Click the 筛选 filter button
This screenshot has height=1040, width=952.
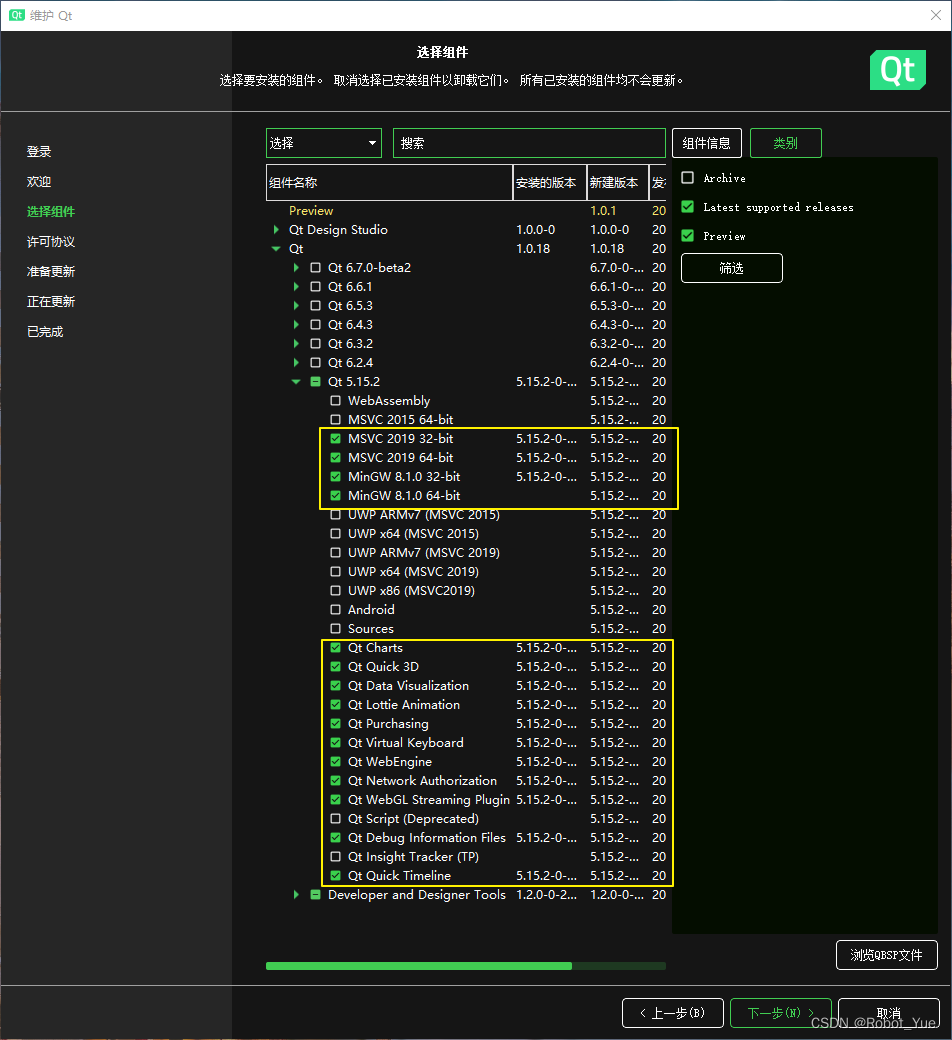click(x=732, y=268)
